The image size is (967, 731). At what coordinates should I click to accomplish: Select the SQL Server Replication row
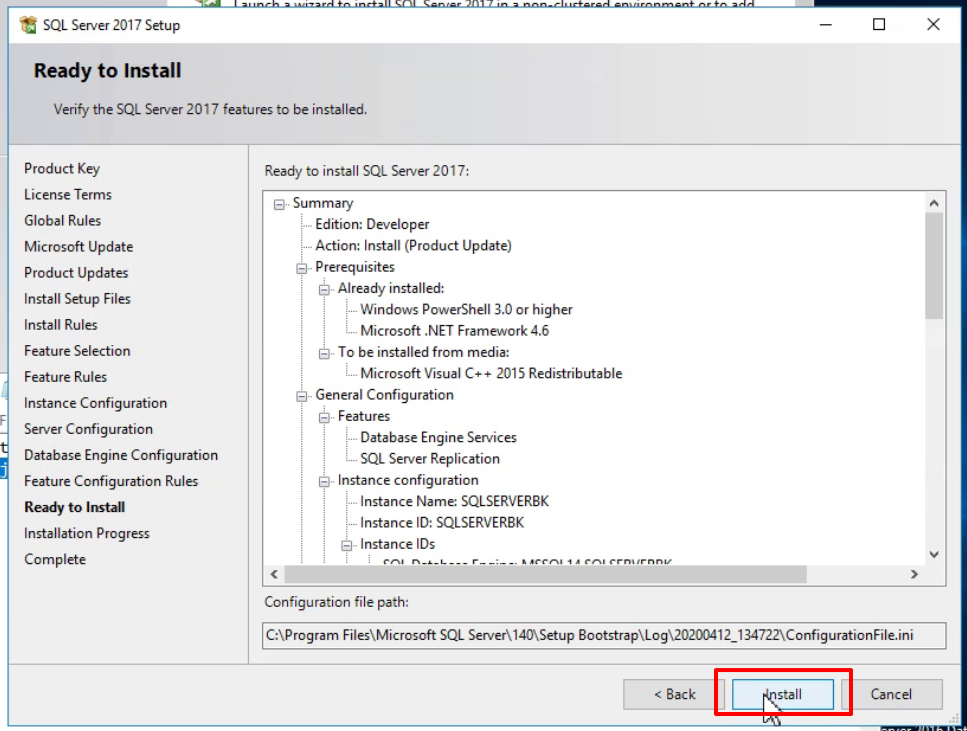click(430, 459)
